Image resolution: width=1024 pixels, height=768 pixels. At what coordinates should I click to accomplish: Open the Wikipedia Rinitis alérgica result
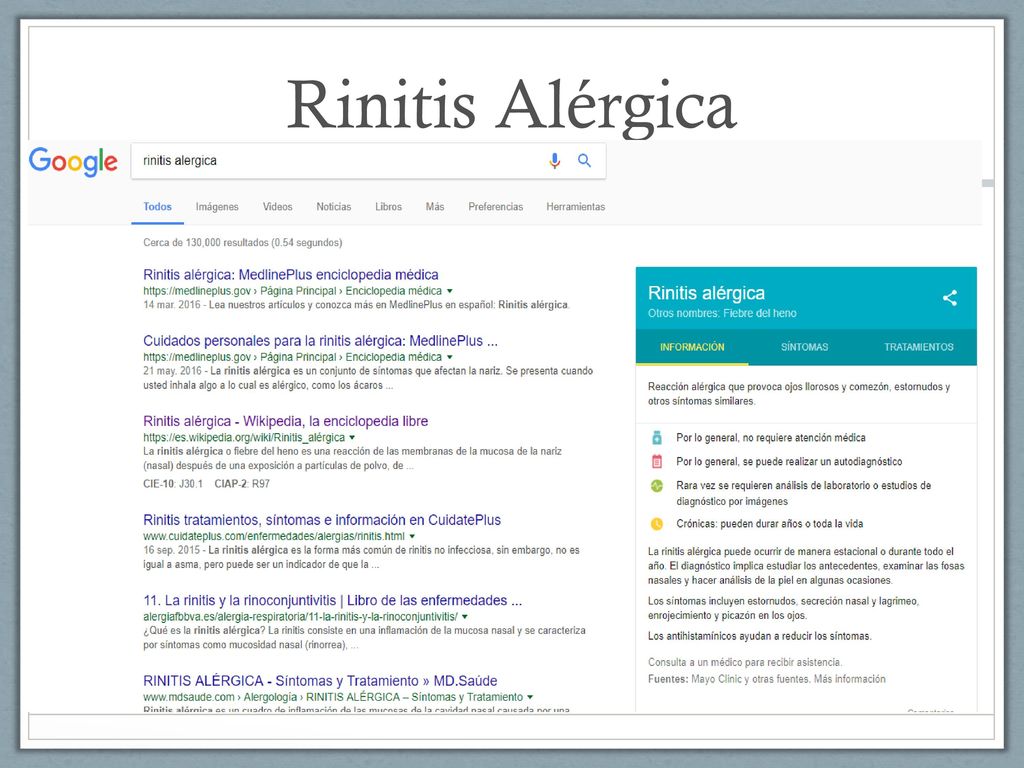[x=285, y=421]
